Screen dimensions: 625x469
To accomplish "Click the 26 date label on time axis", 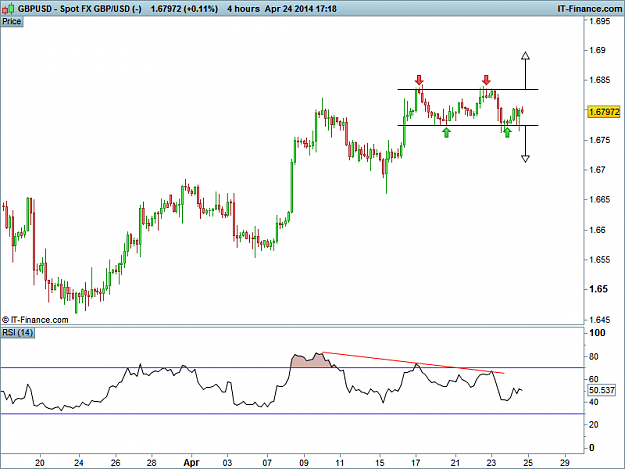I will [116, 463].
